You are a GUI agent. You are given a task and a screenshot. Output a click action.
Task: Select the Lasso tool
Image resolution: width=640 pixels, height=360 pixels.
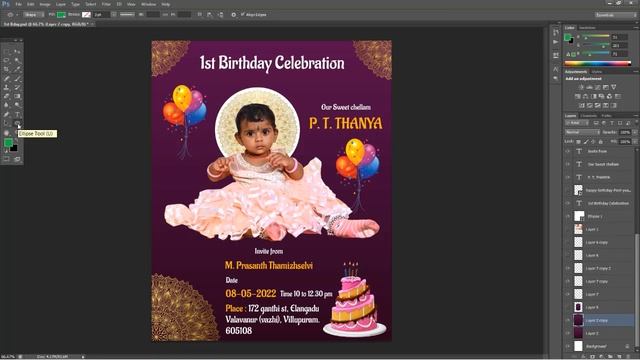coord(7,60)
